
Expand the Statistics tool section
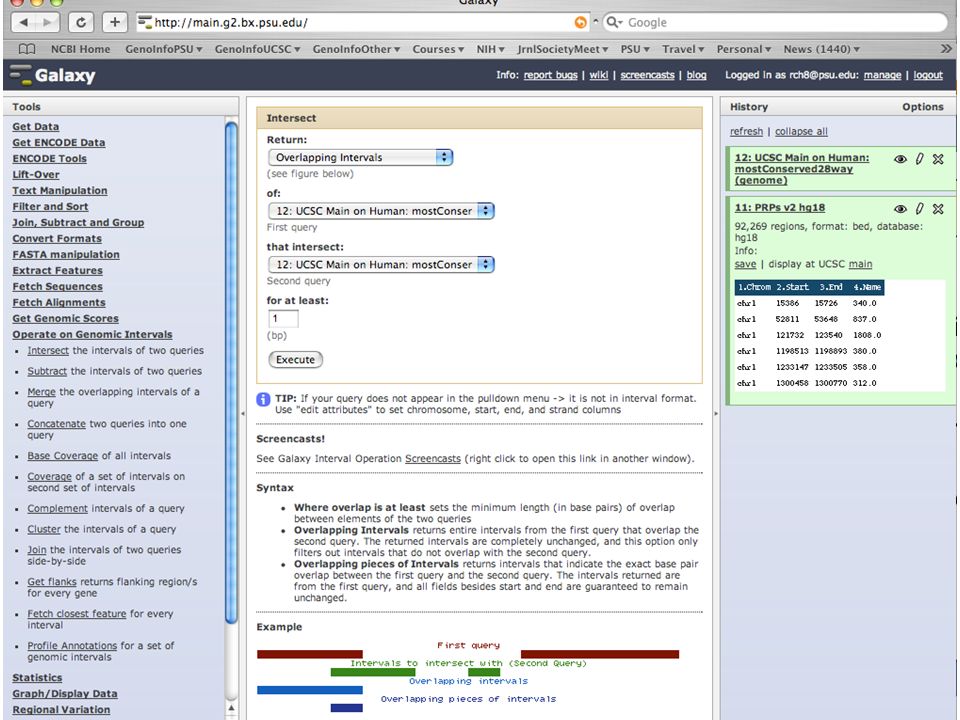(x=37, y=678)
